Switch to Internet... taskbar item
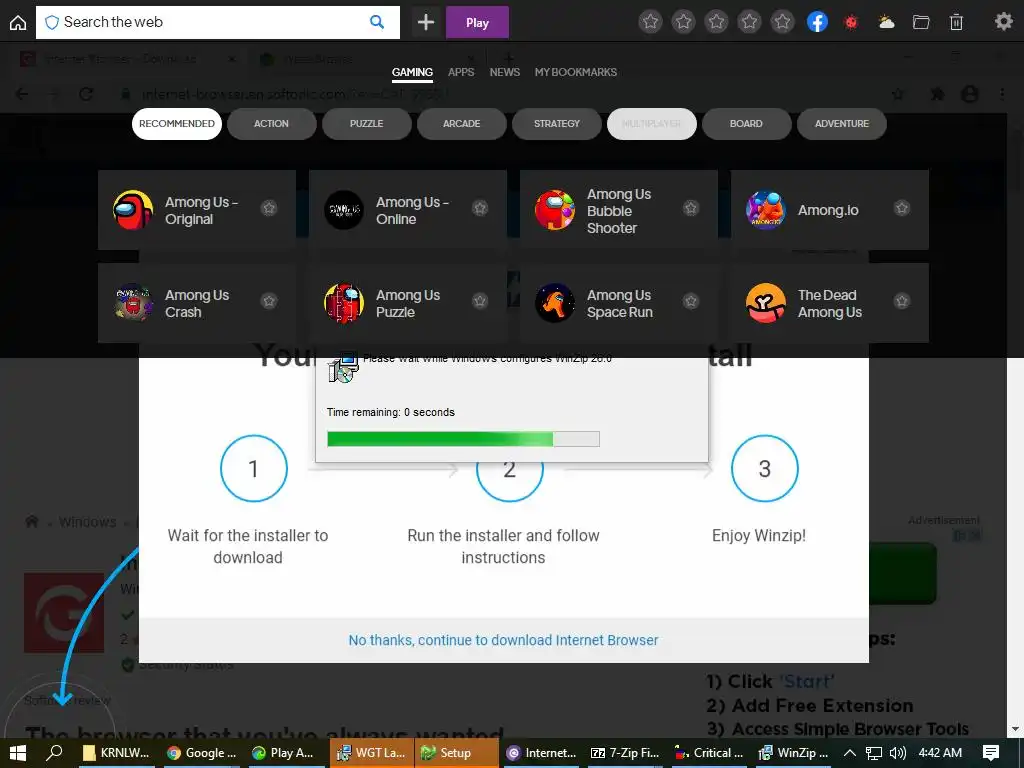This screenshot has height=768, width=1024. pos(541,753)
